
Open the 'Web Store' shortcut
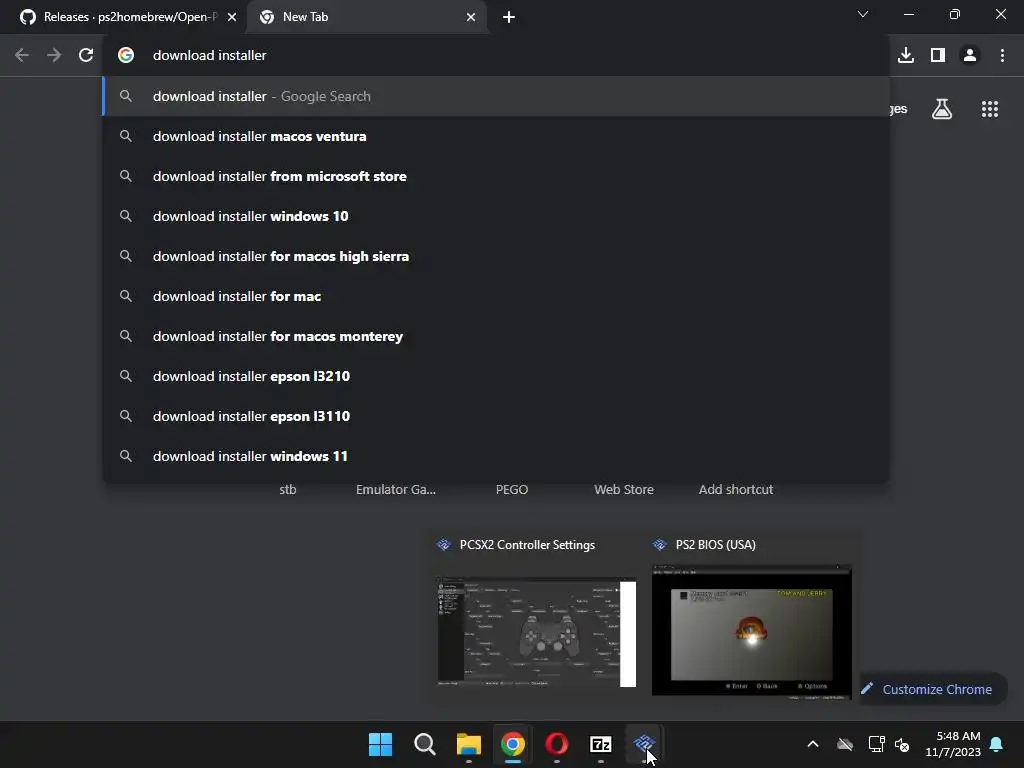624,490
